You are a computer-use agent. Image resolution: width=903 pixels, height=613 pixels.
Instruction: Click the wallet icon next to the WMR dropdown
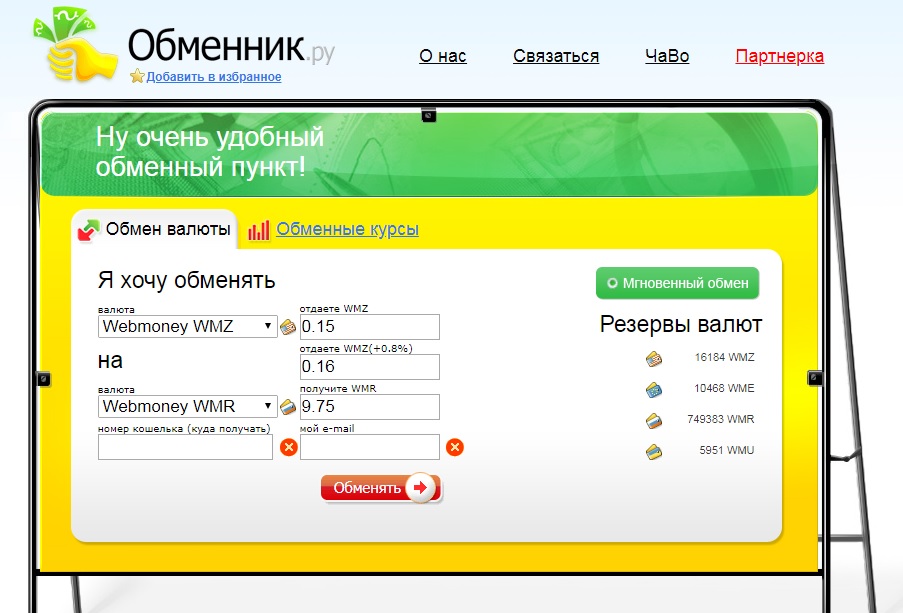tap(288, 407)
